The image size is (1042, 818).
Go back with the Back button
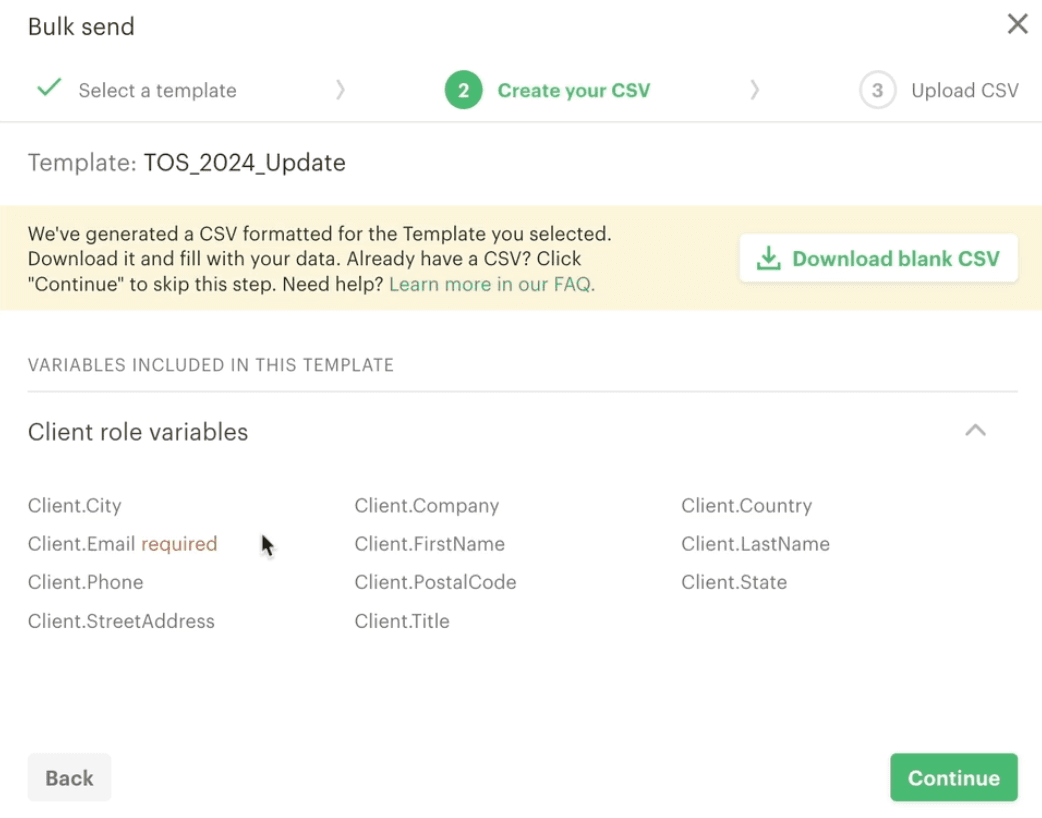pos(69,778)
